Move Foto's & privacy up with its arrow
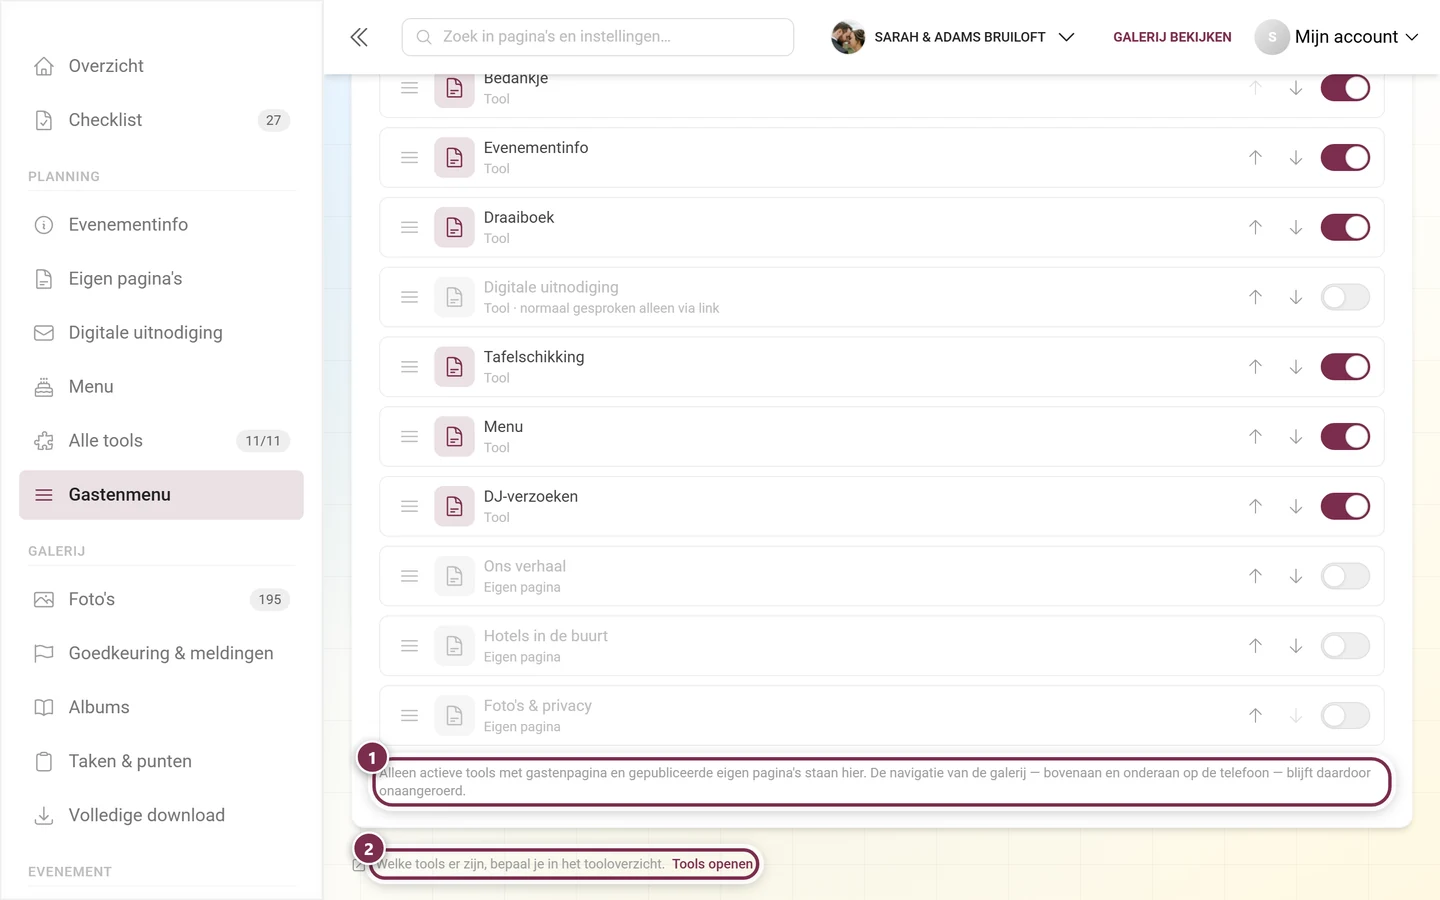Screen dimensions: 1440x900 pyautogui.click(x=1255, y=716)
